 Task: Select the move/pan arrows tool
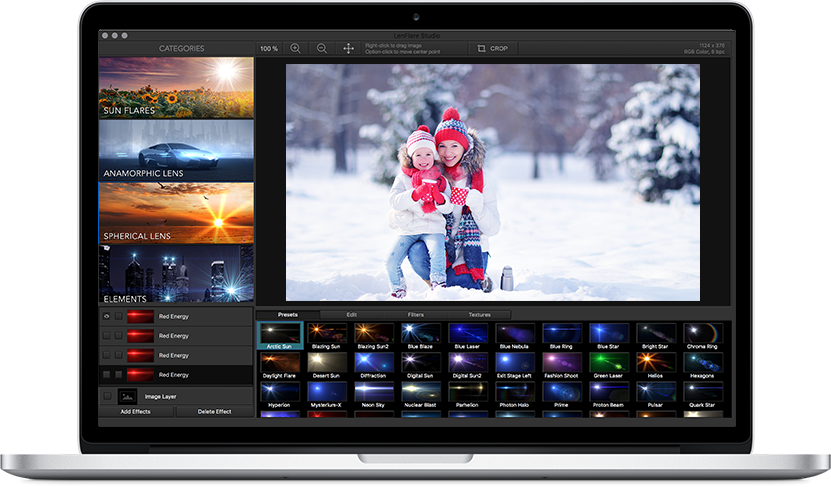coord(348,48)
